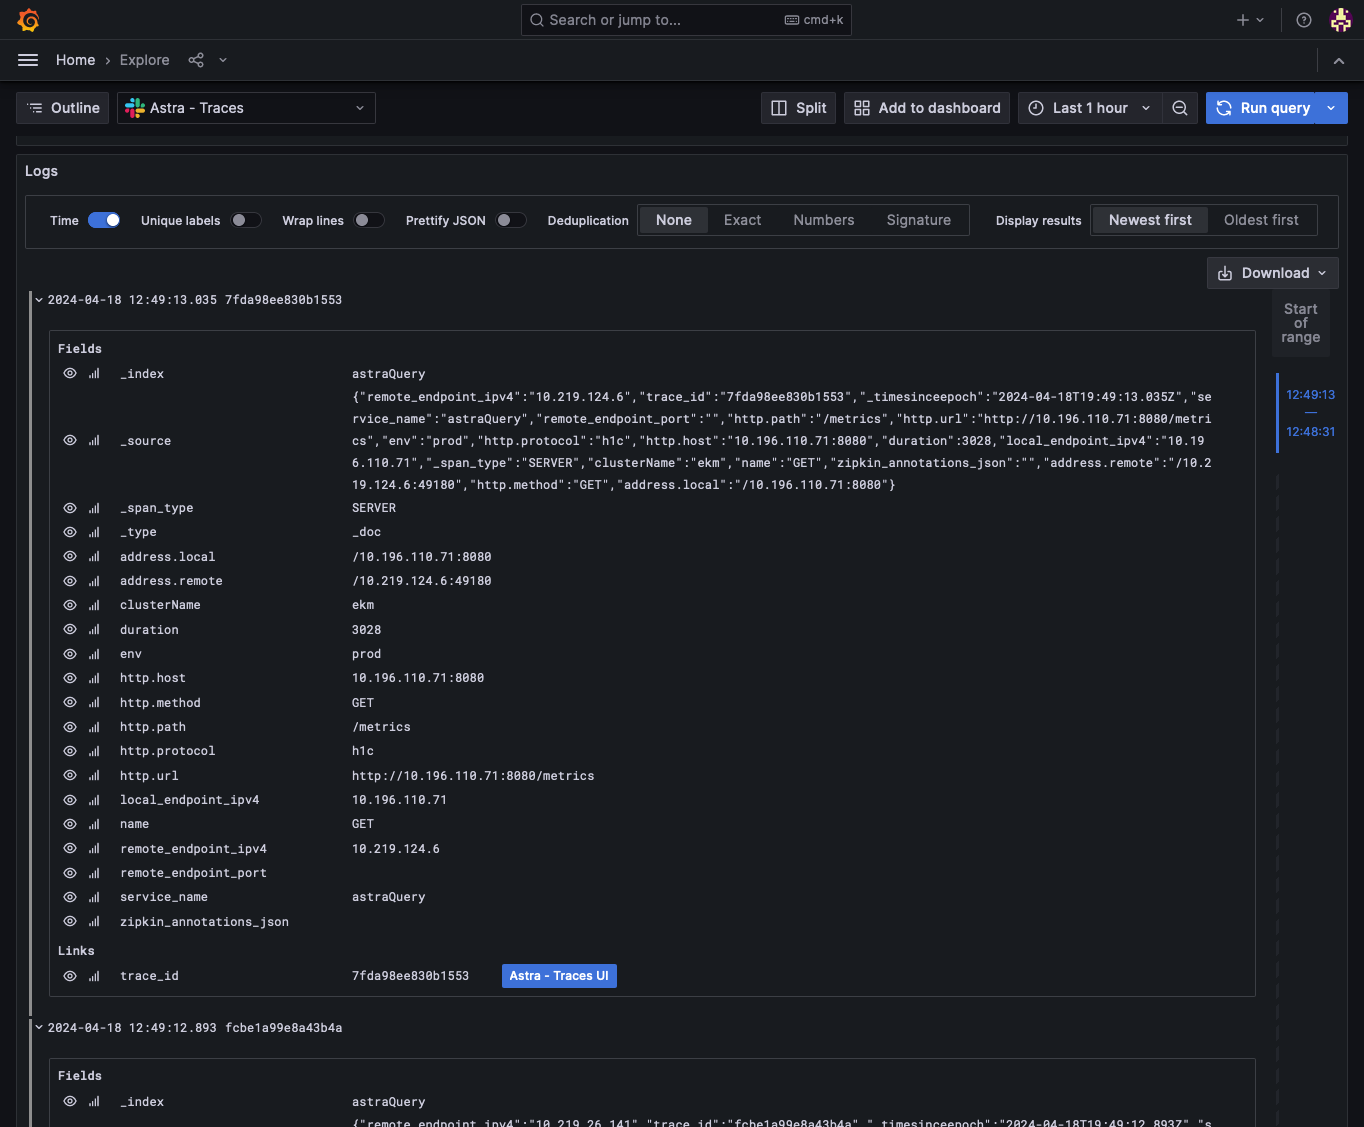Show stats icon for http.path field
This screenshot has width=1364, height=1127.
click(94, 727)
